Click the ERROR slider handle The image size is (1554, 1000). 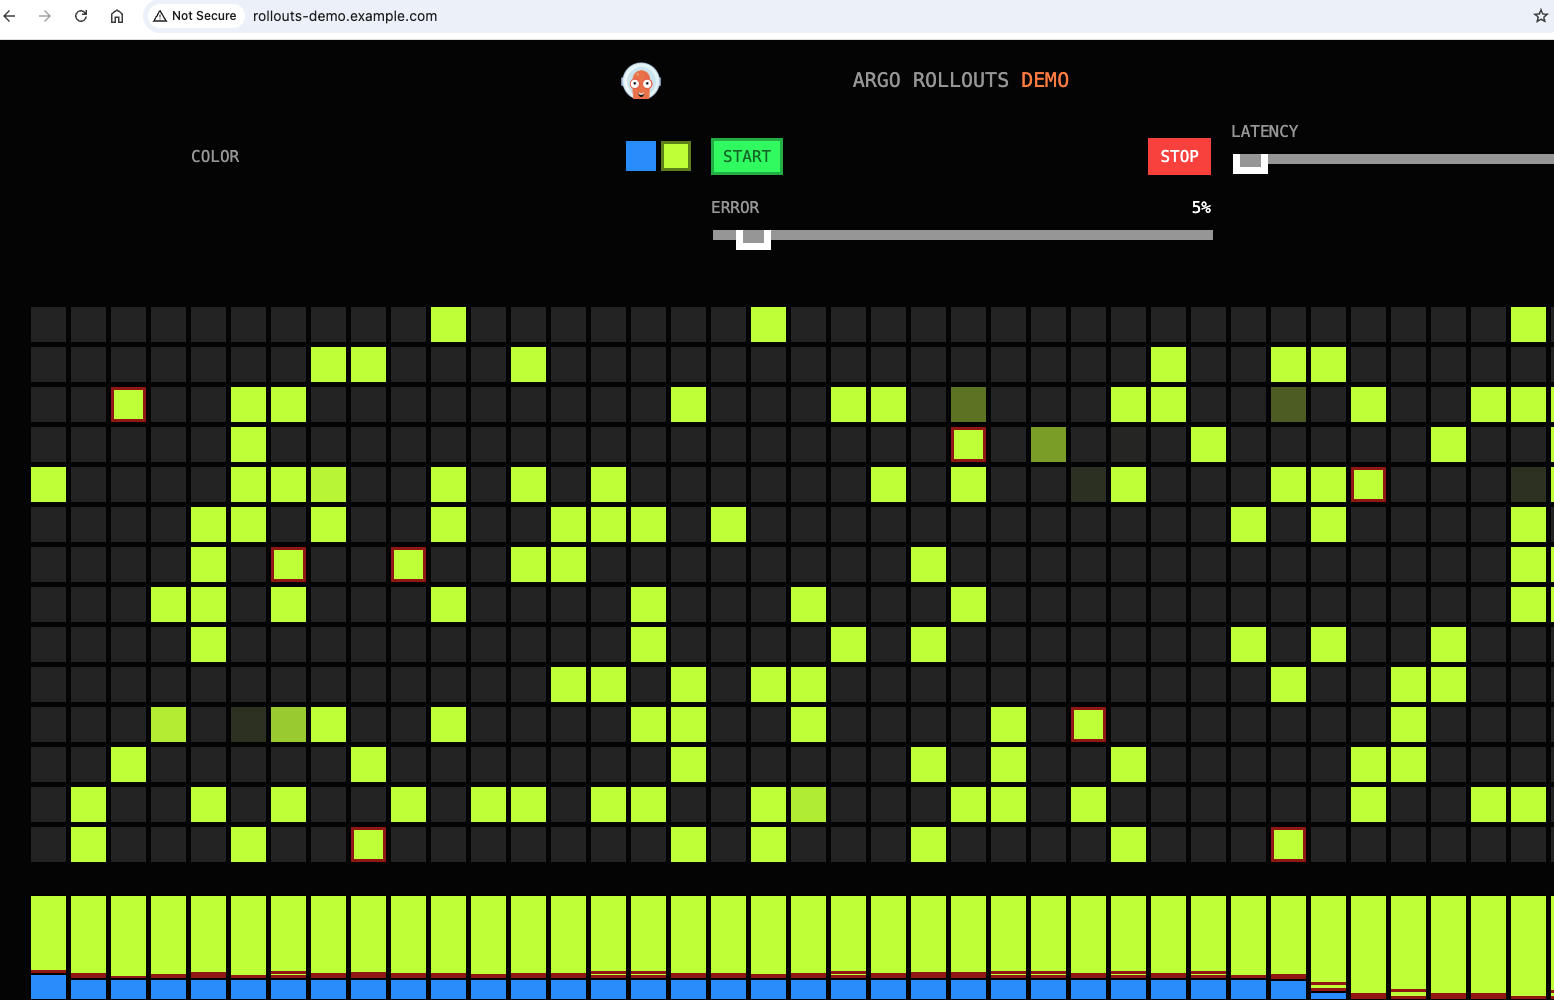[753, 239]
